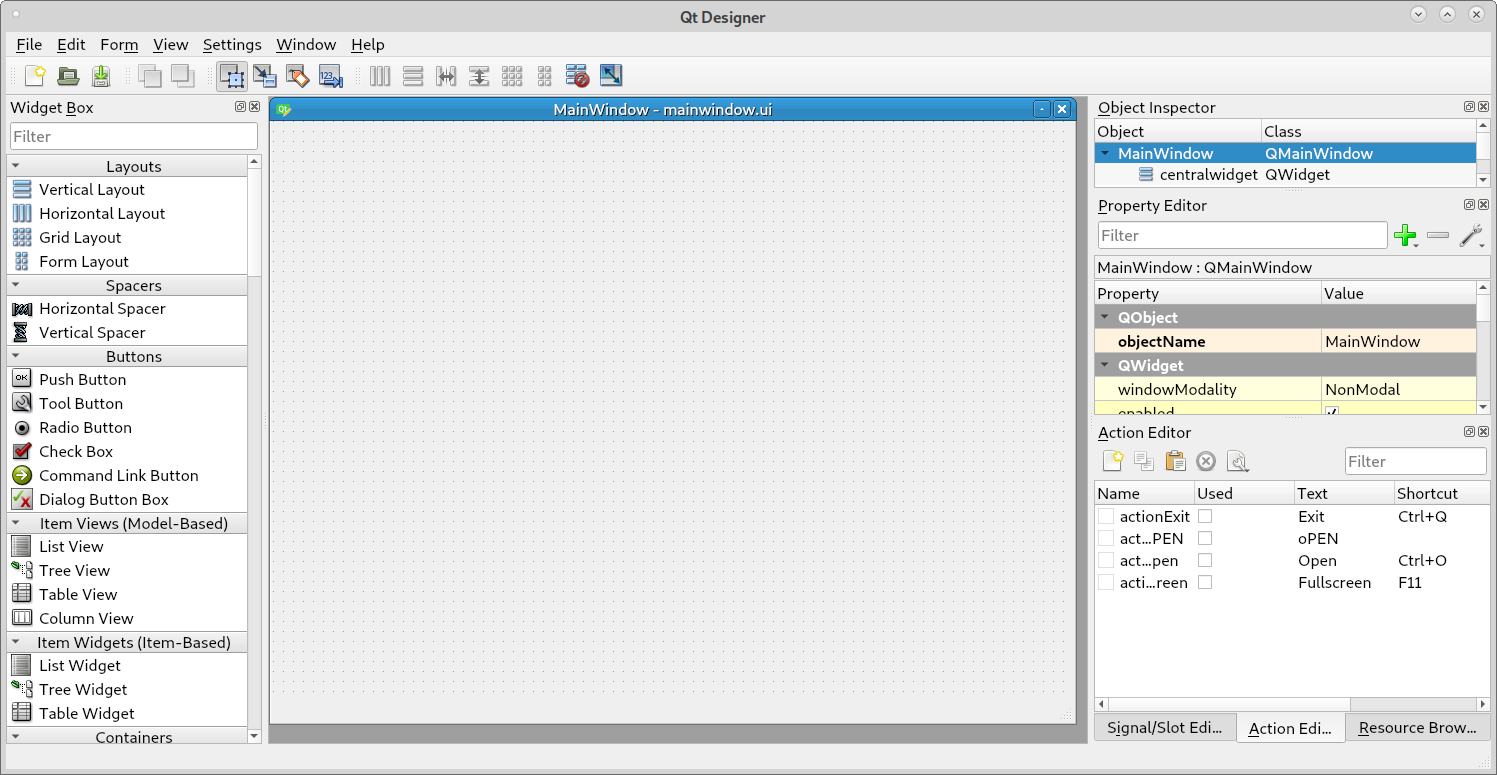Image resolution: width=1497 pixels, height=775 pixels.
Task: Click the delete action icon
Action: (x=1206, y=461)
